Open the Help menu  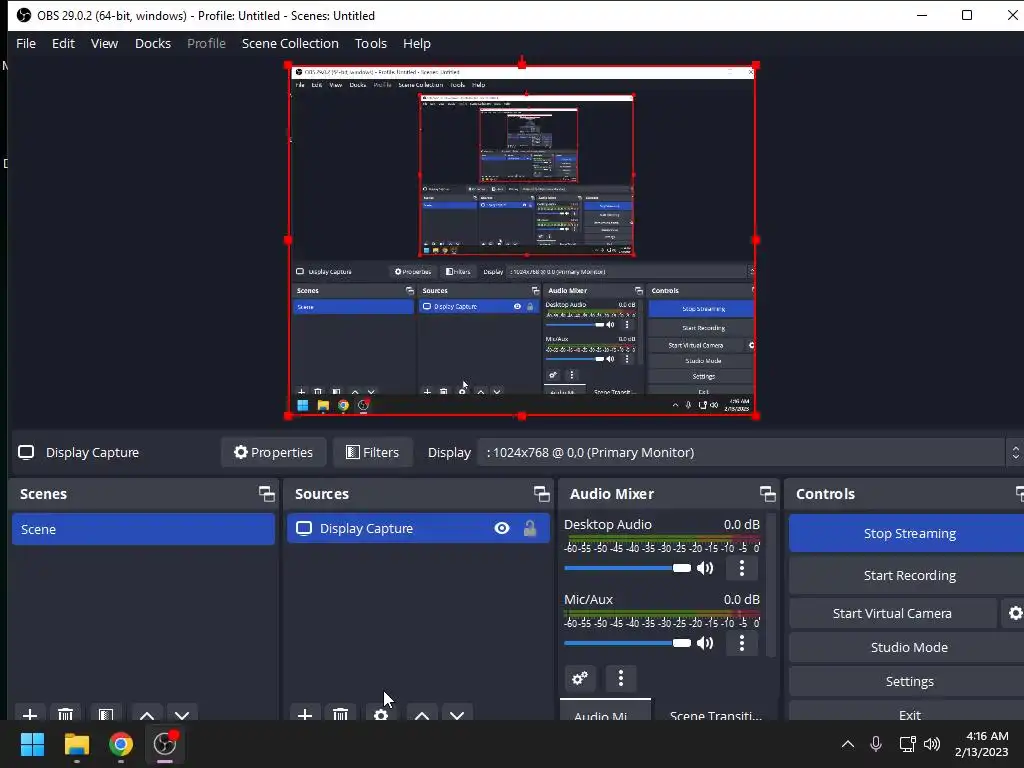click(x=416, y=43)
